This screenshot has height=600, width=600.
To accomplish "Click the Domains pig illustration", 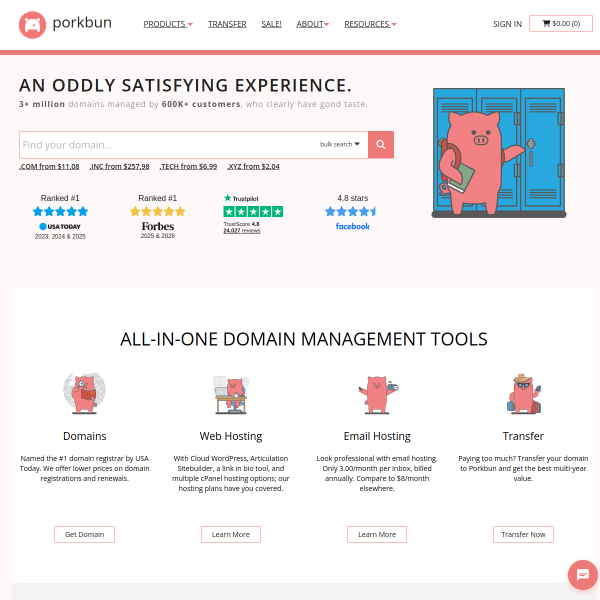I will pos(85,393).
